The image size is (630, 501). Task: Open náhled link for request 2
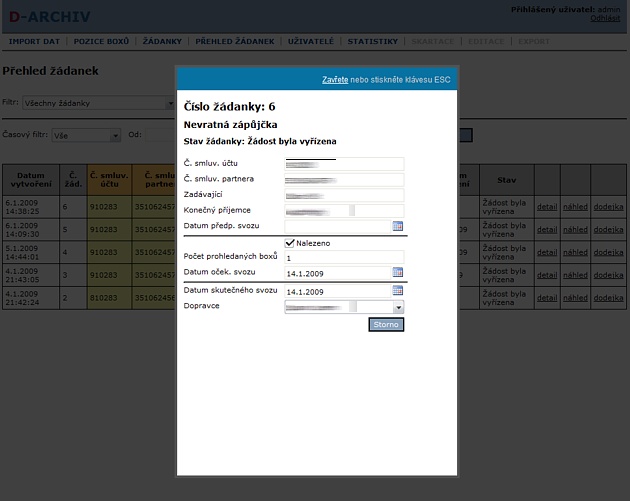(x=575, y=298)
